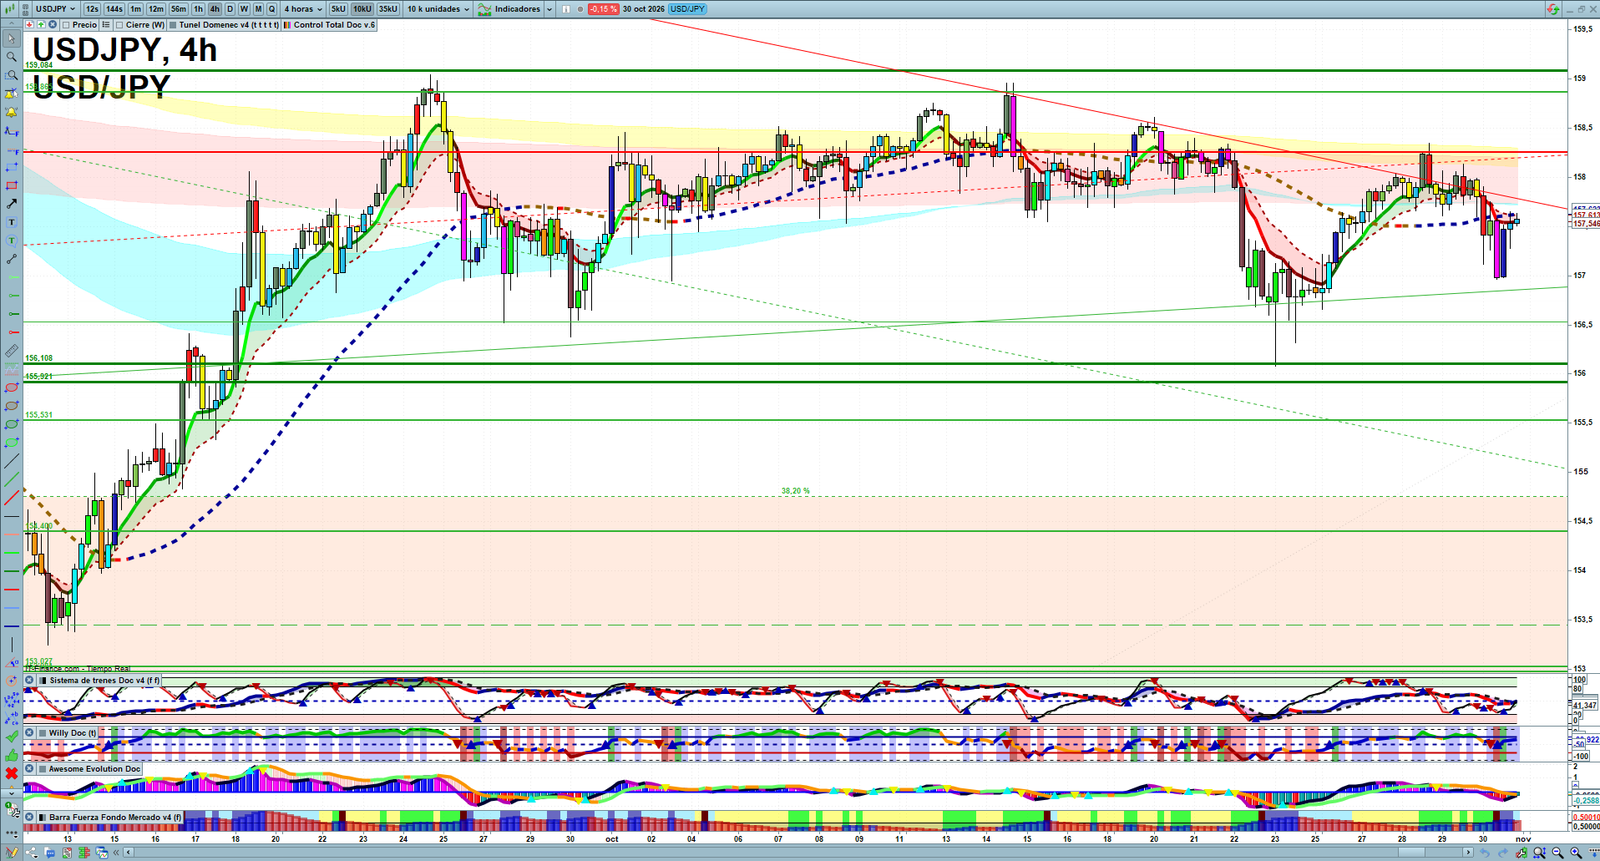This screenshot has height=861, width=1600.
Task: Toggle the Willy Doc (t) color square
Action: [x=42, y=733]
